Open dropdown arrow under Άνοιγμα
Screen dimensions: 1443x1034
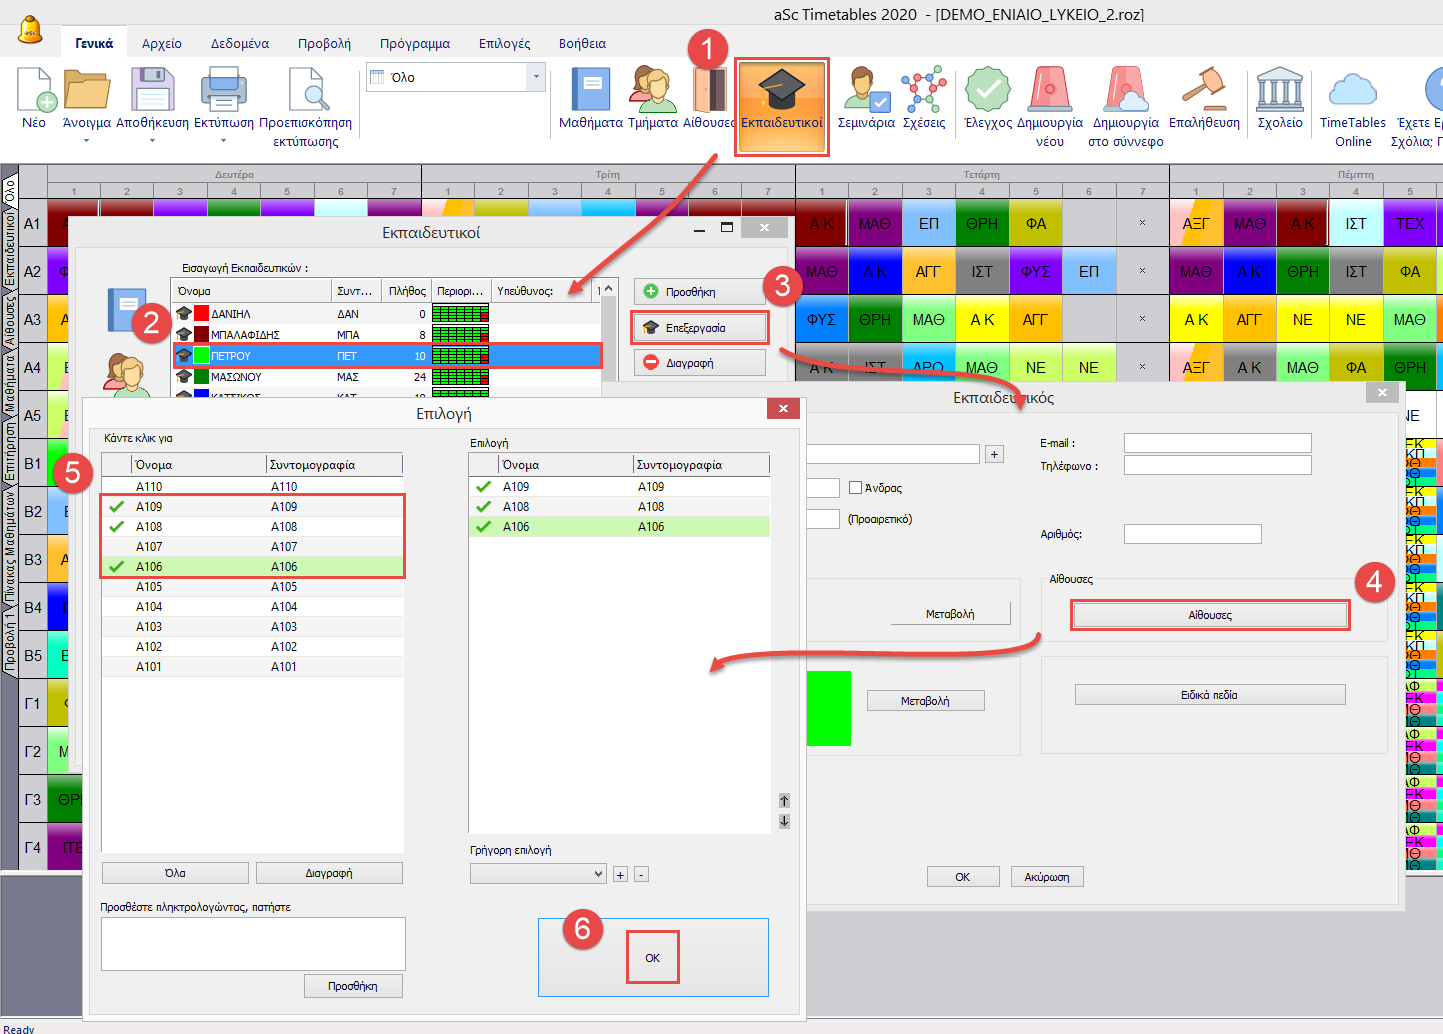point(86,141)
